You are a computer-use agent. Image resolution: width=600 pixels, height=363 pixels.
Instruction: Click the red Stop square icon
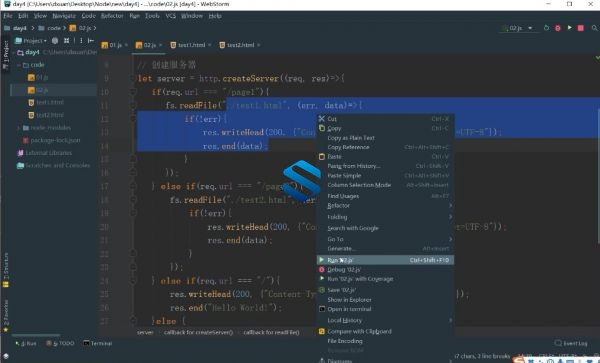[580, 28]
